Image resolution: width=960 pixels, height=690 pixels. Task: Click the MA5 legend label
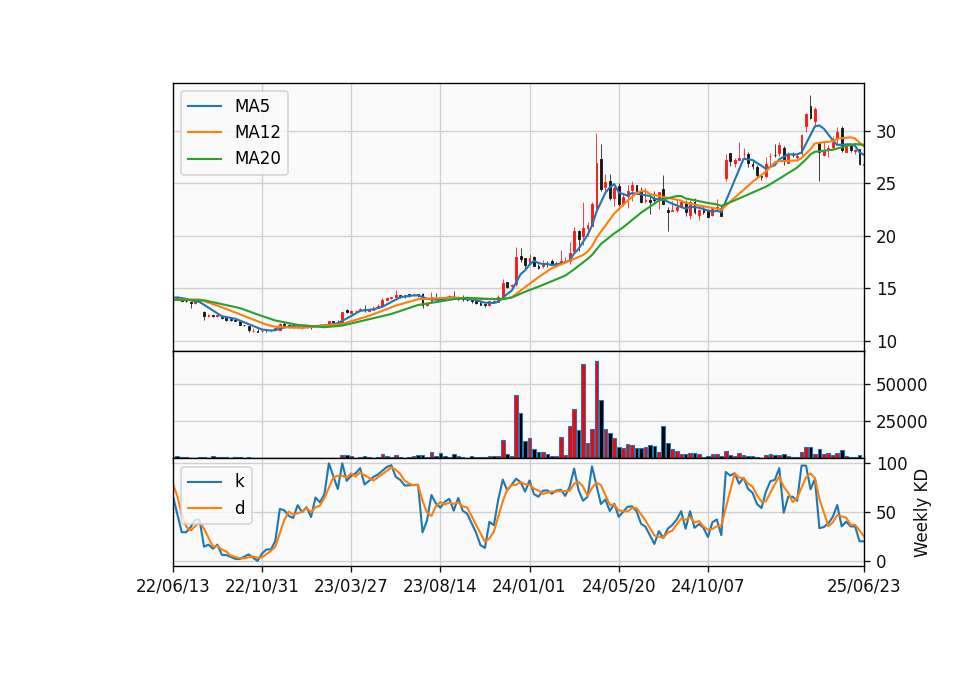click(x=252, y=106)
